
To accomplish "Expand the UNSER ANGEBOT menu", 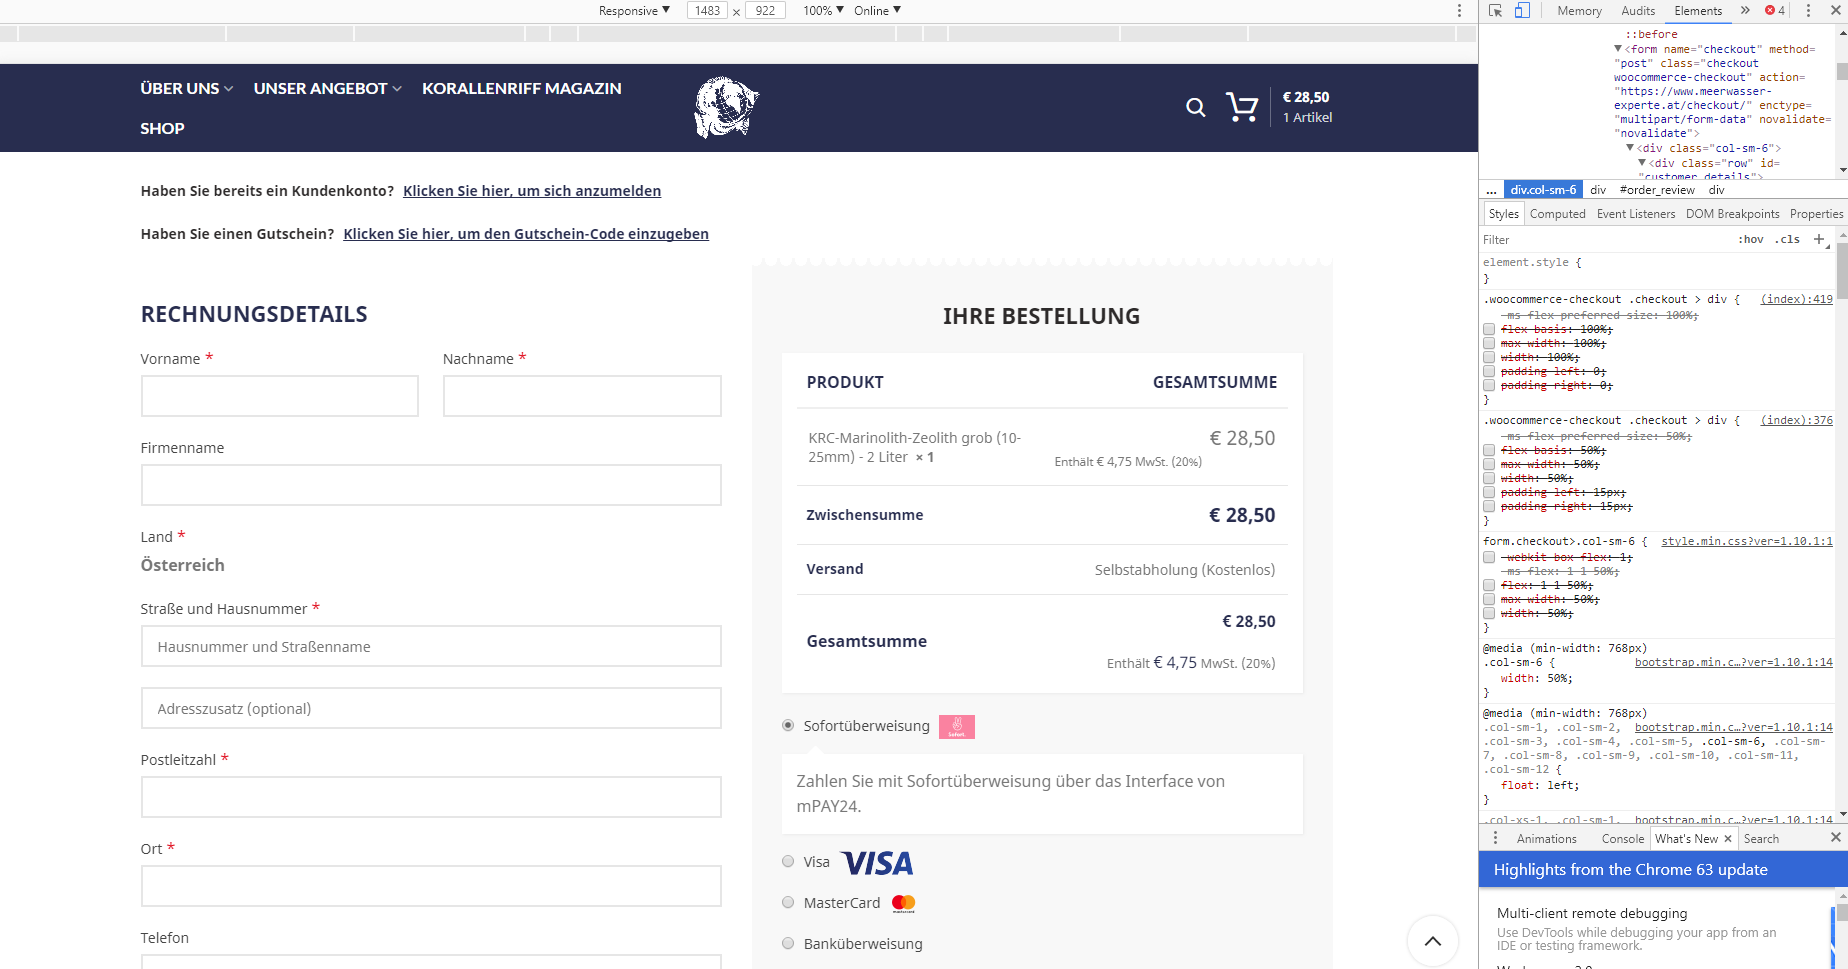I will coord(328,88).
